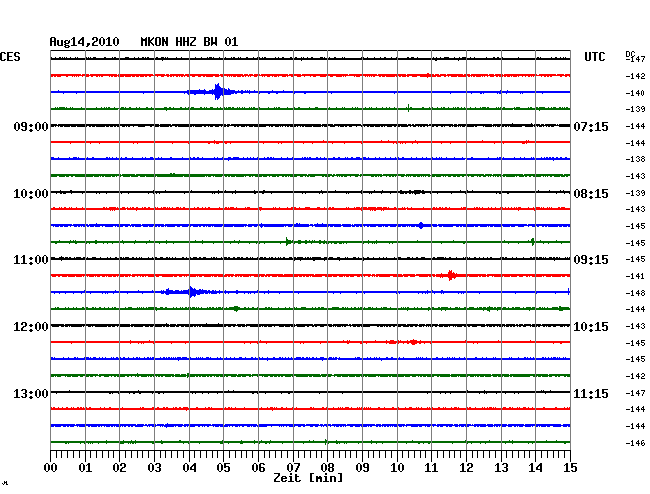Click the blue dot event near minute 10.7
Screen dimensions: 650x494
point(421,225)
